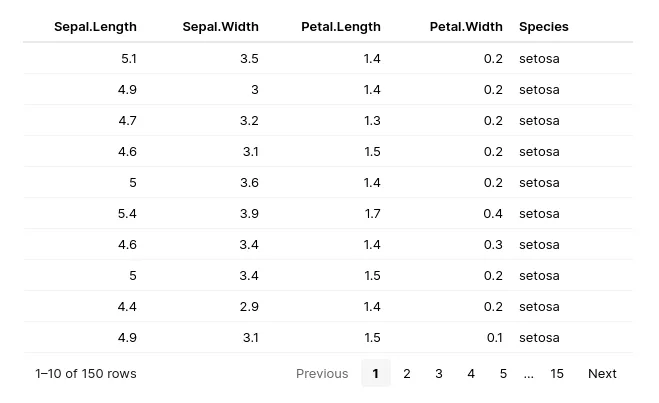Image resolution: width=659 pixels, height=403 pixels.
Task: Navigate to page 4
Action: click(x=471, y=373)
